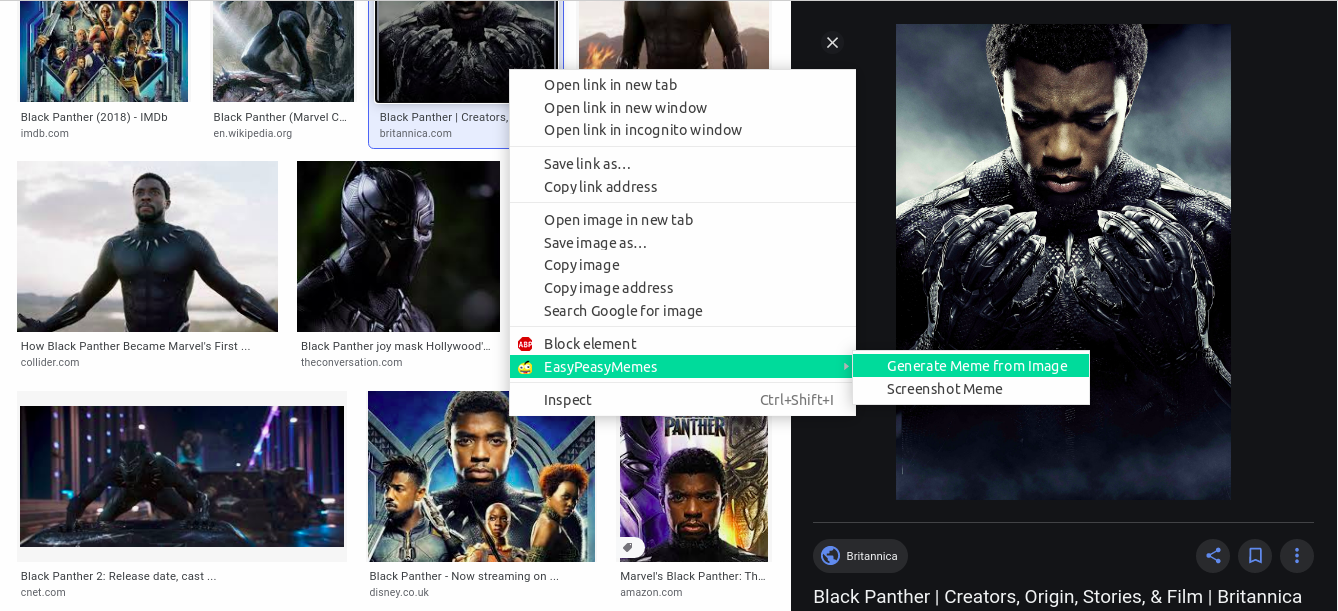Open the preview panel title link to Britannica
The height and width of the screenshot is (611, 1338).
(x=1057, y=597)
